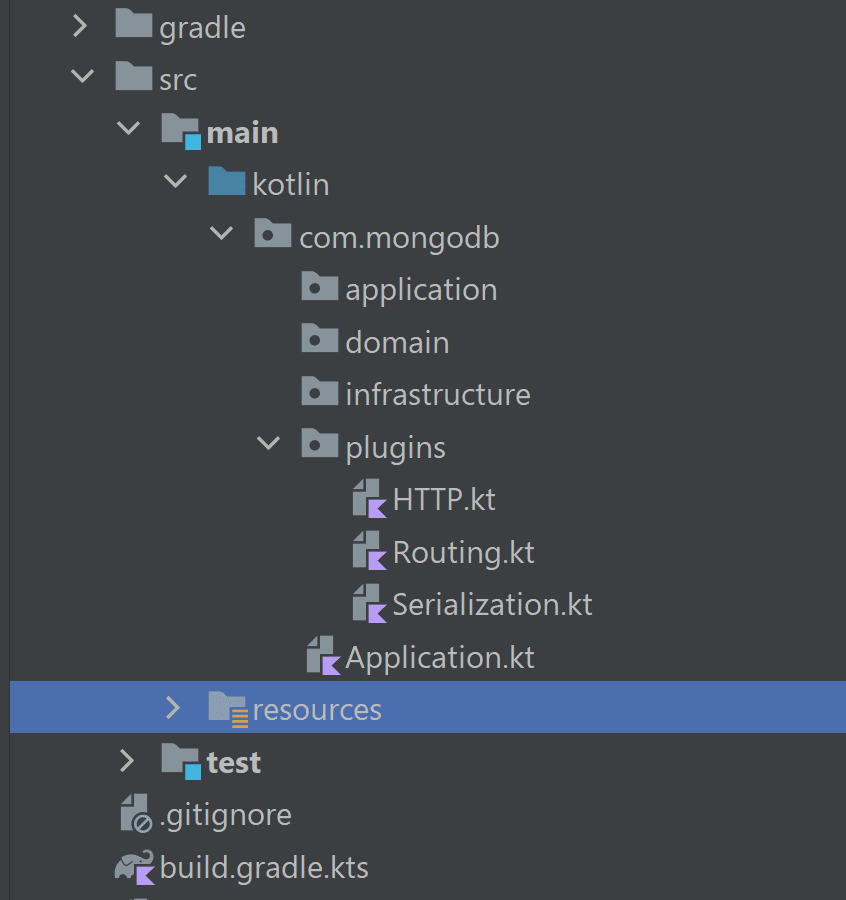This screenshot has width=846, height=900.
Task: Click the Application.kt file icon
Action: click(320, 656)
